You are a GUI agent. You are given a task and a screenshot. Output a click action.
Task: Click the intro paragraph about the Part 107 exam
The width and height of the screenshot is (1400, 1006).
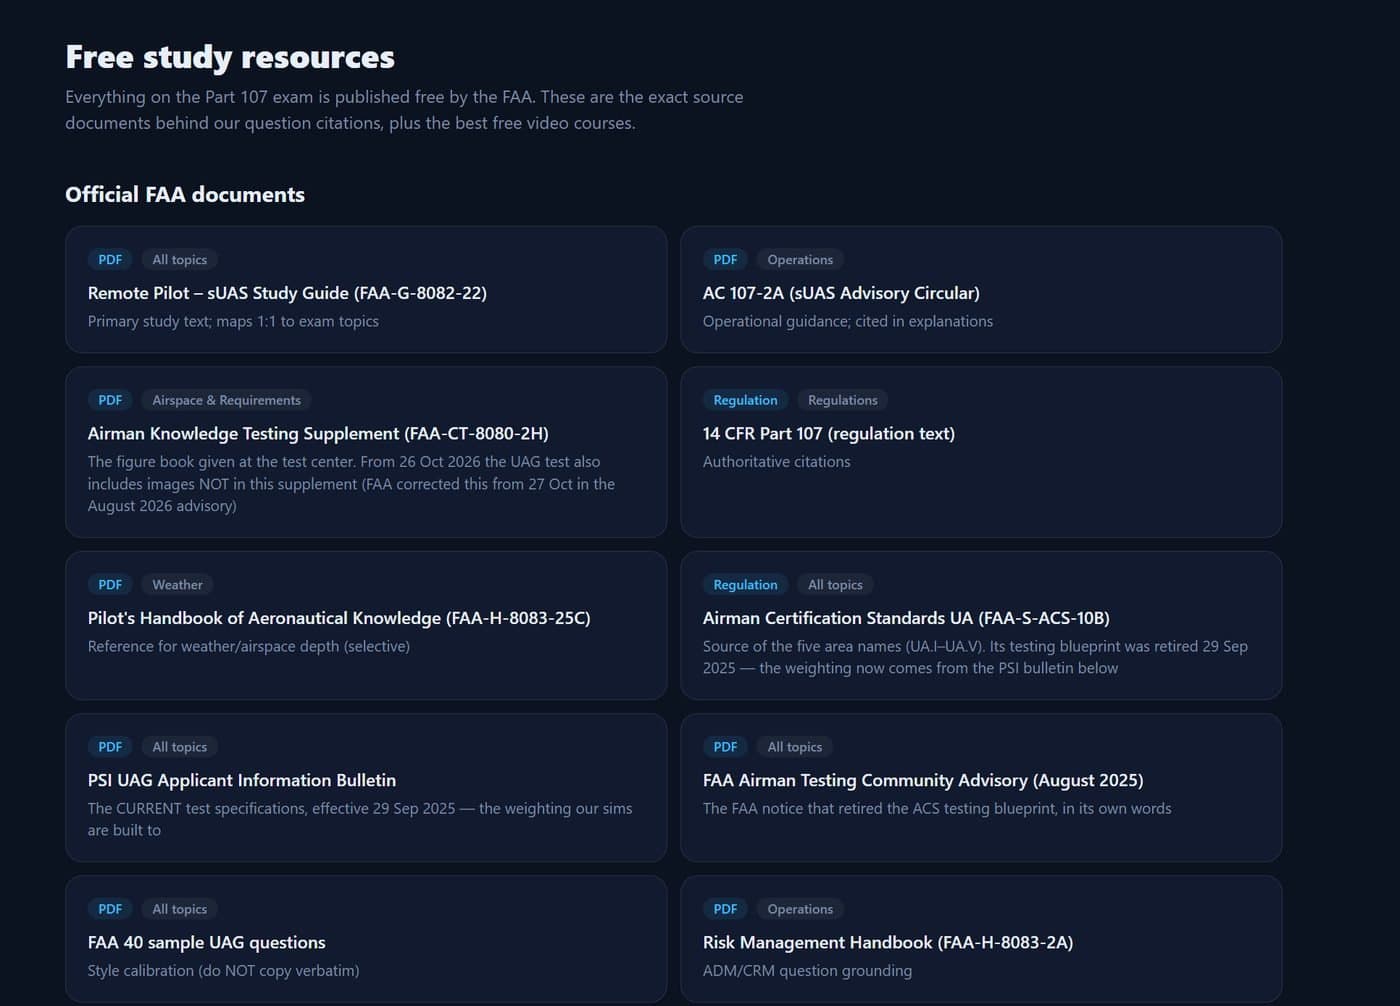[404, 110]
